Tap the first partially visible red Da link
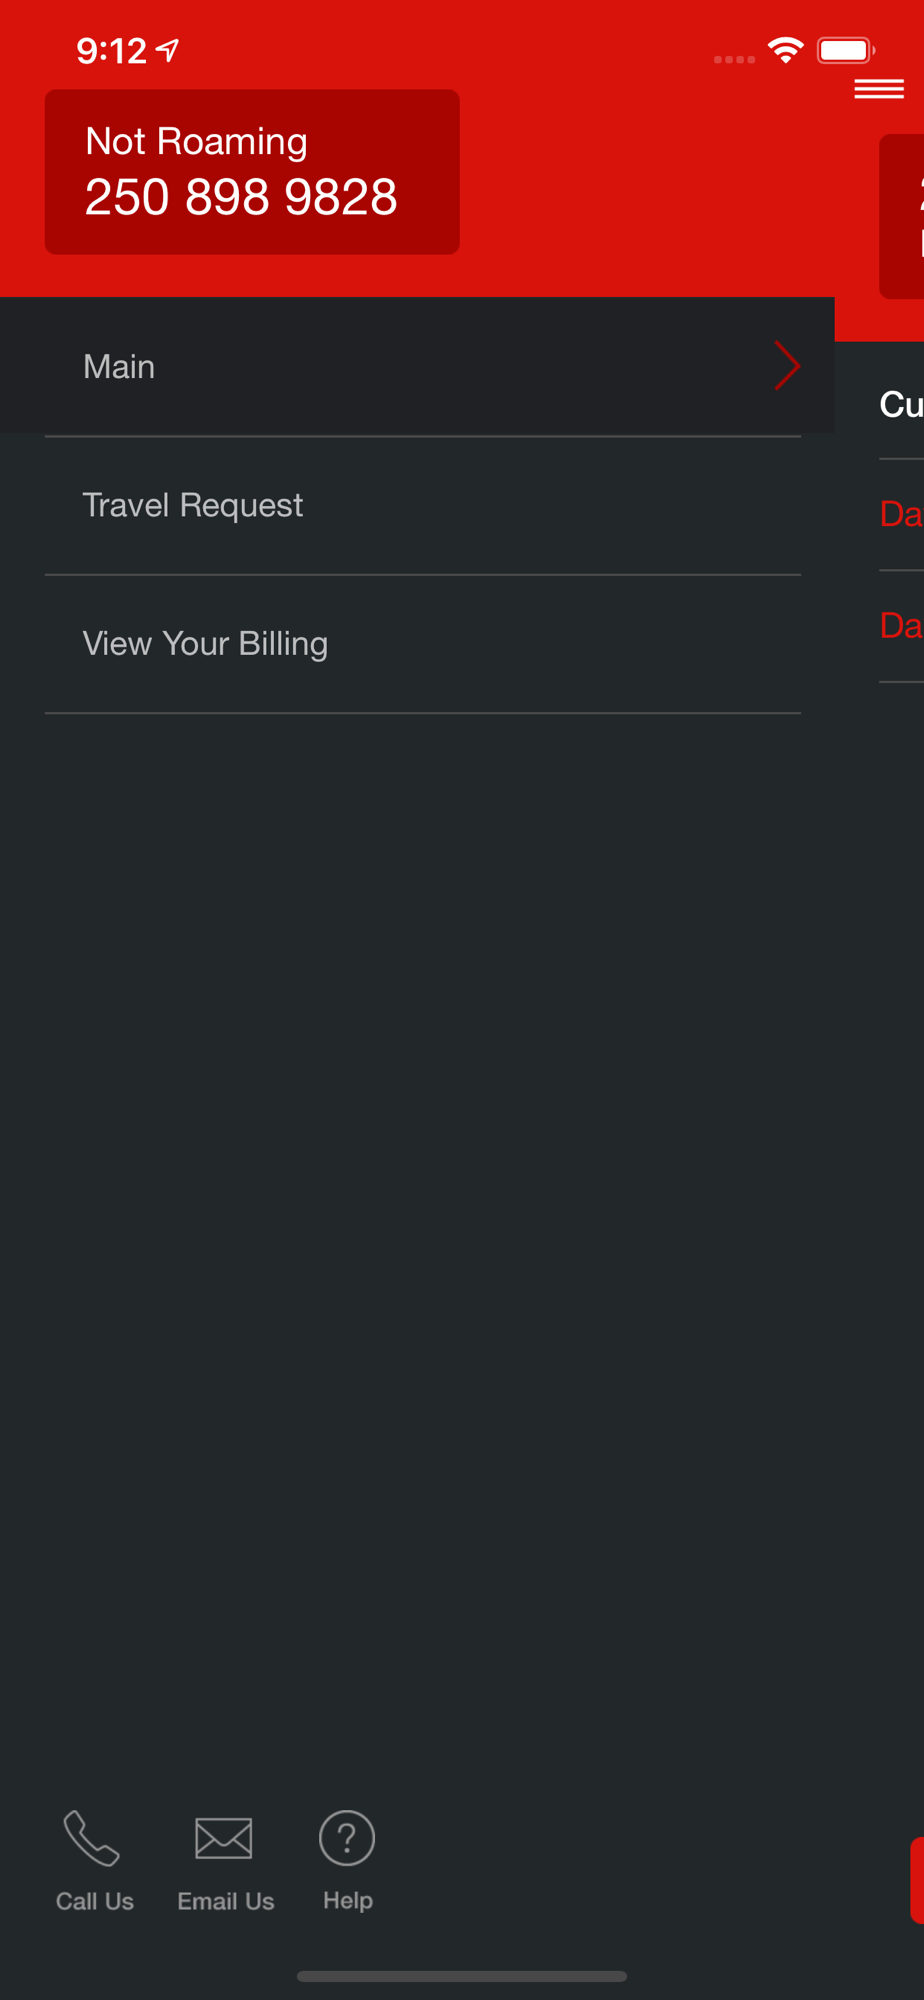The width and height of the screenshot is (924, 2000). pos(901,514)
